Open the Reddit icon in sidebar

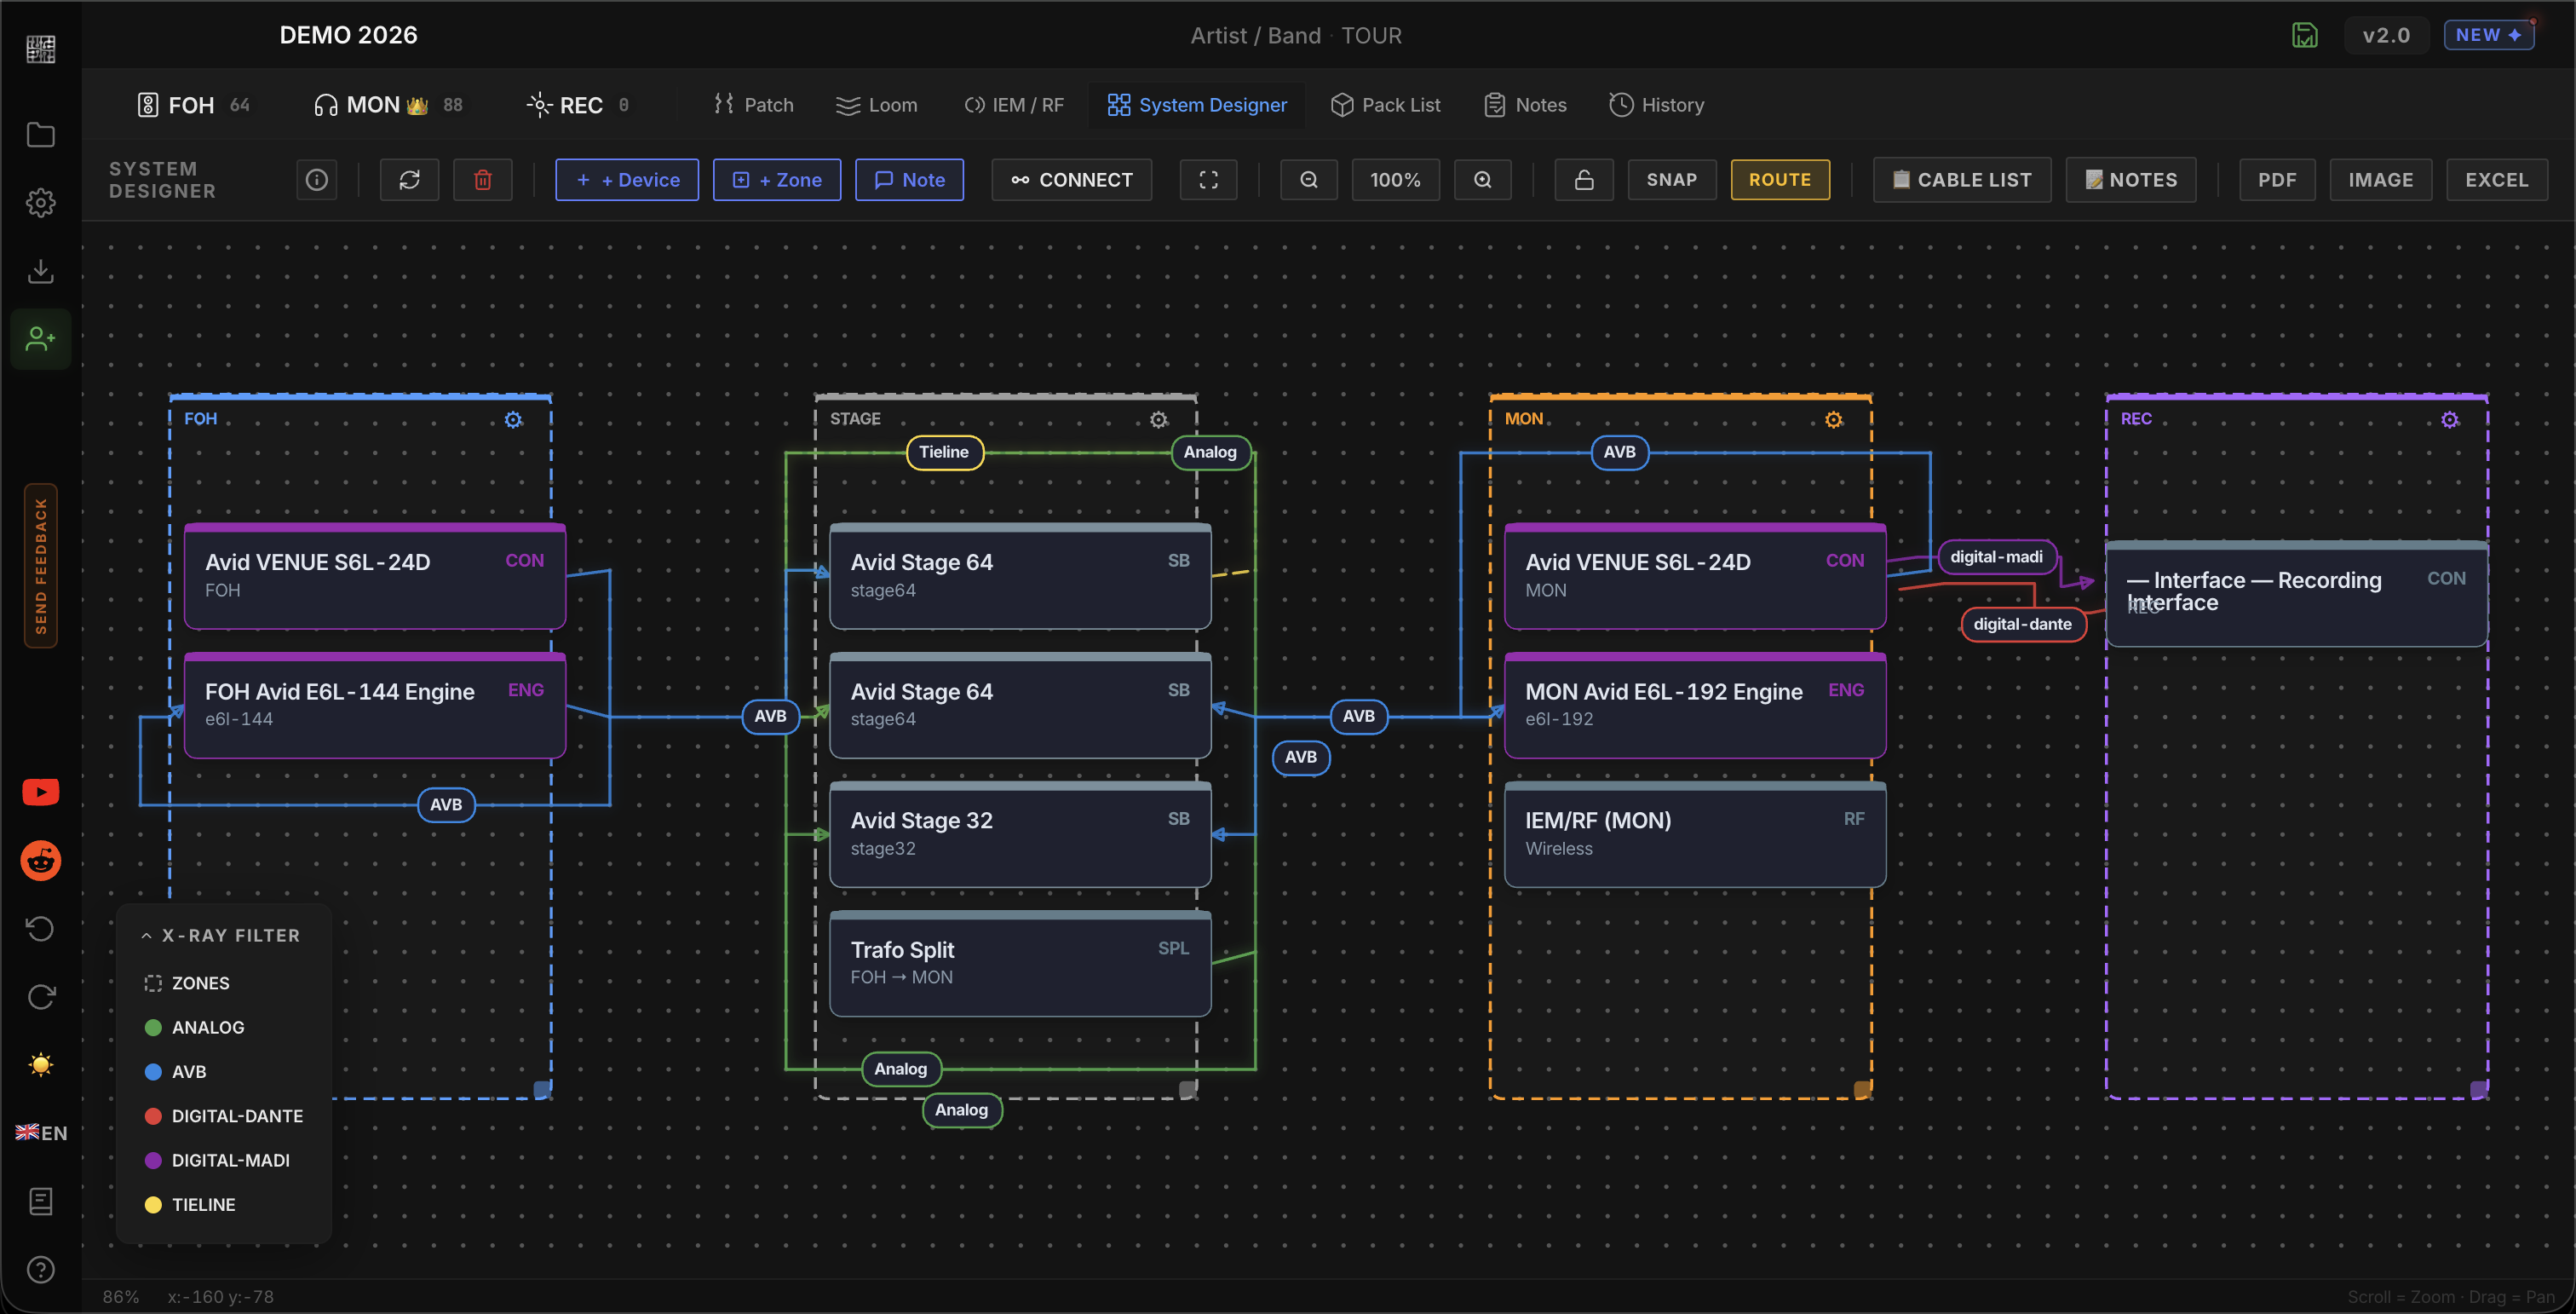click(x=40, y=860)
